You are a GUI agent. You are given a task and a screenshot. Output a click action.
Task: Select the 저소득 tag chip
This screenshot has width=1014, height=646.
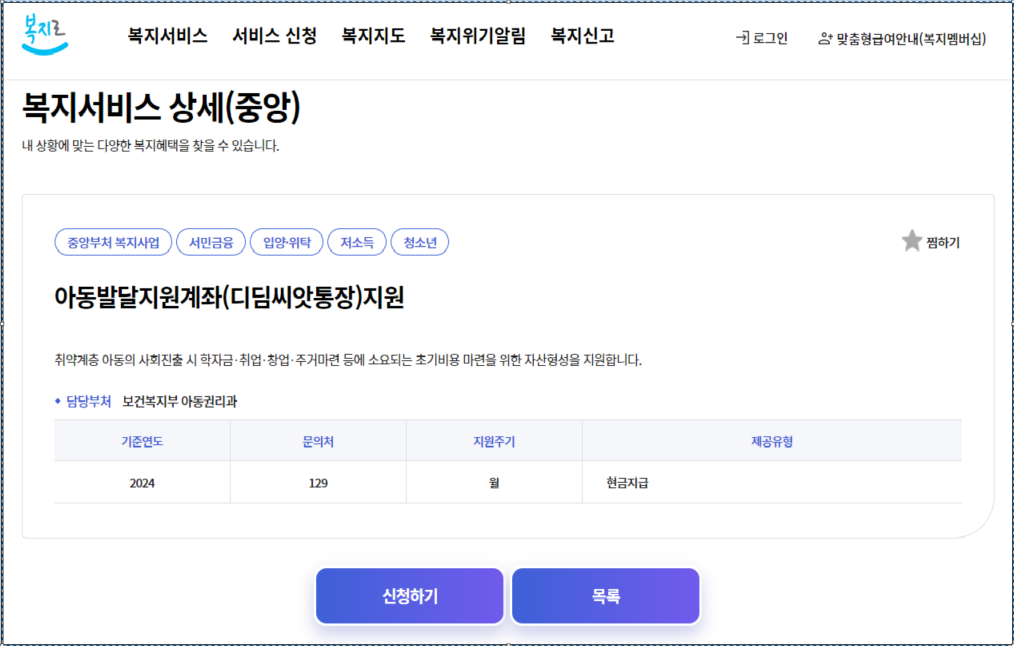click(x=357, y=242)
